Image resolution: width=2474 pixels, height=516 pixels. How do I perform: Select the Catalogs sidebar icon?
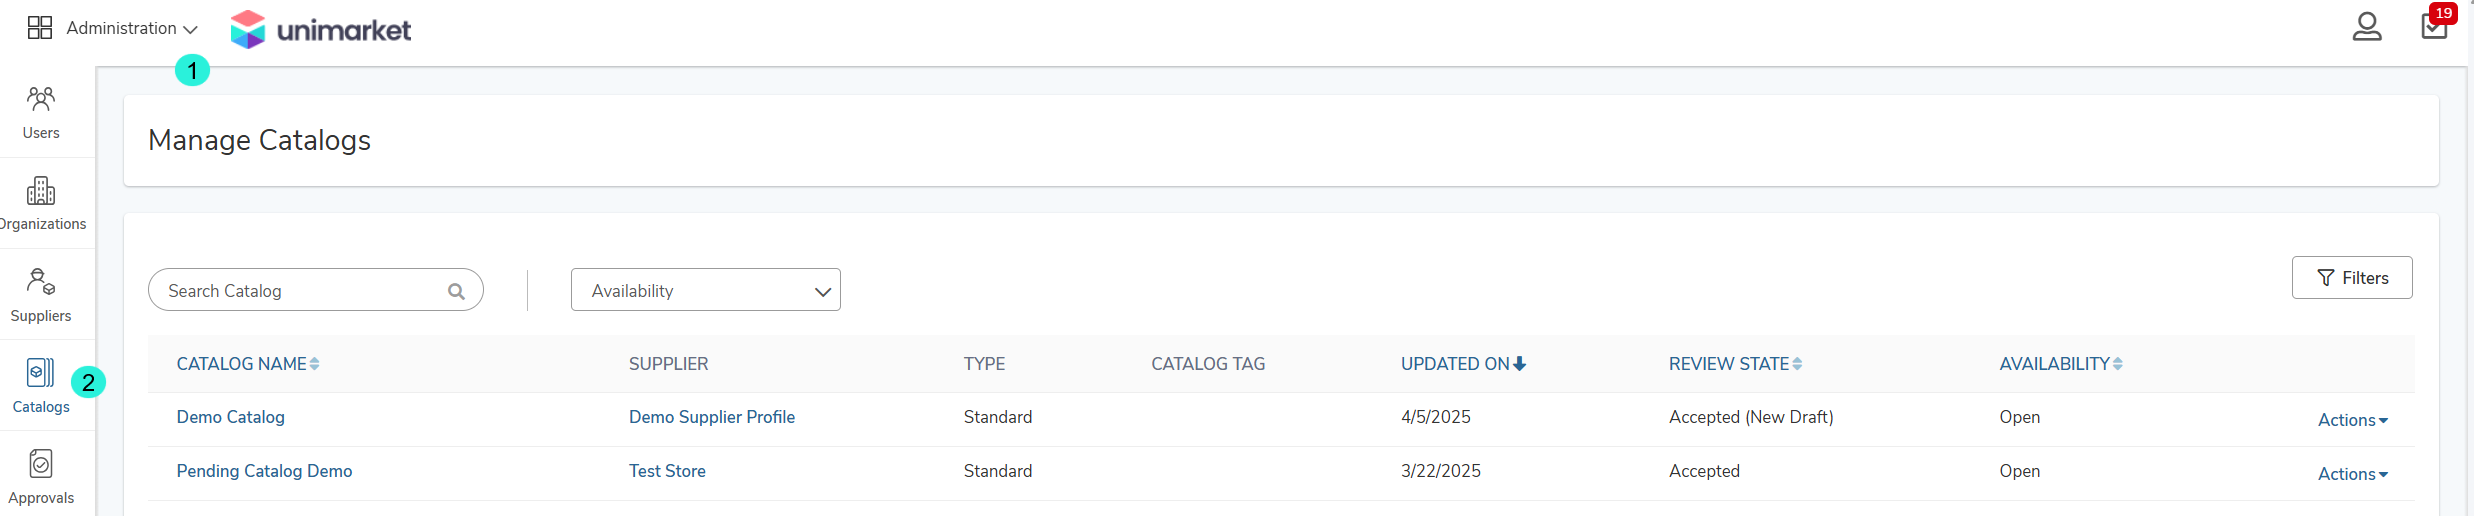41,386
